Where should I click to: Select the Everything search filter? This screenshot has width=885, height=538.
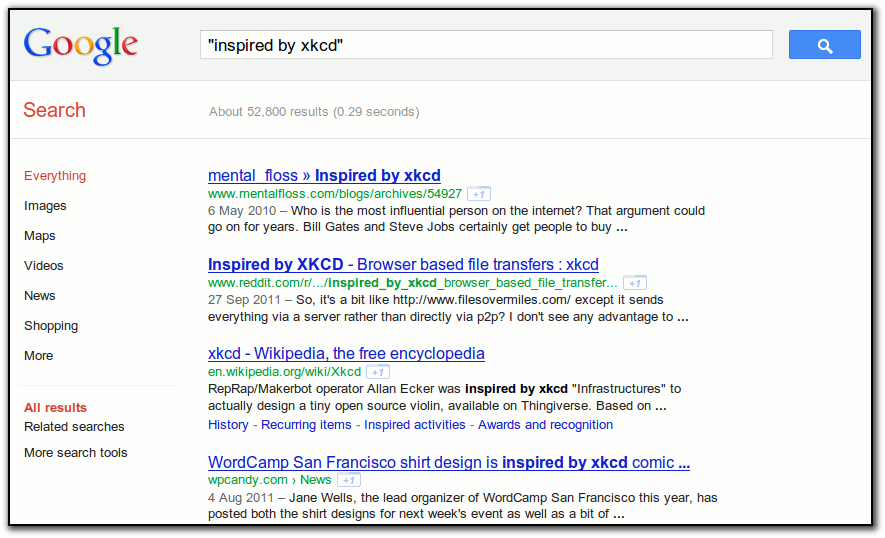coord(55,176)
